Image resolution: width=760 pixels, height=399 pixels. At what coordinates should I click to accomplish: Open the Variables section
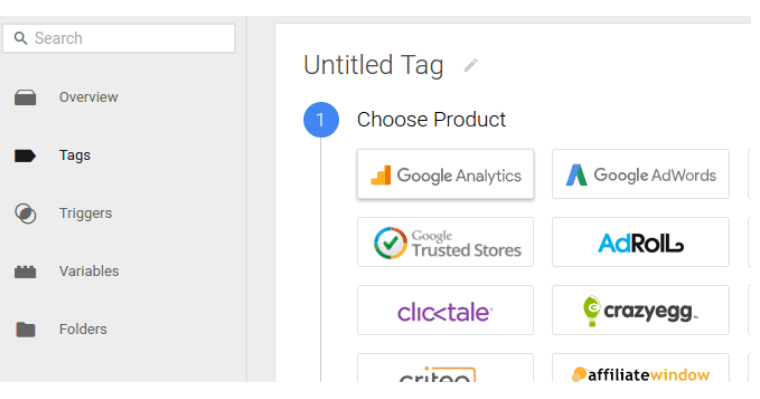89,271
